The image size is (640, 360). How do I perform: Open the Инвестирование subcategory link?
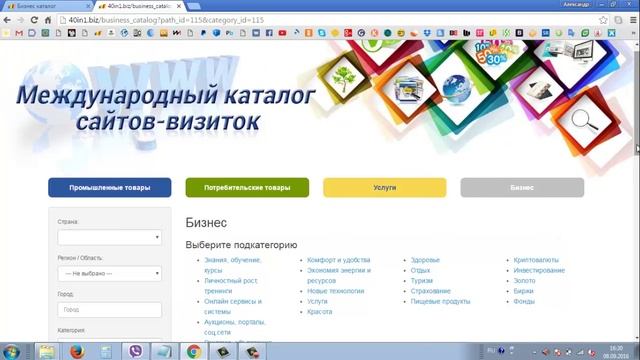click(539, 270)
